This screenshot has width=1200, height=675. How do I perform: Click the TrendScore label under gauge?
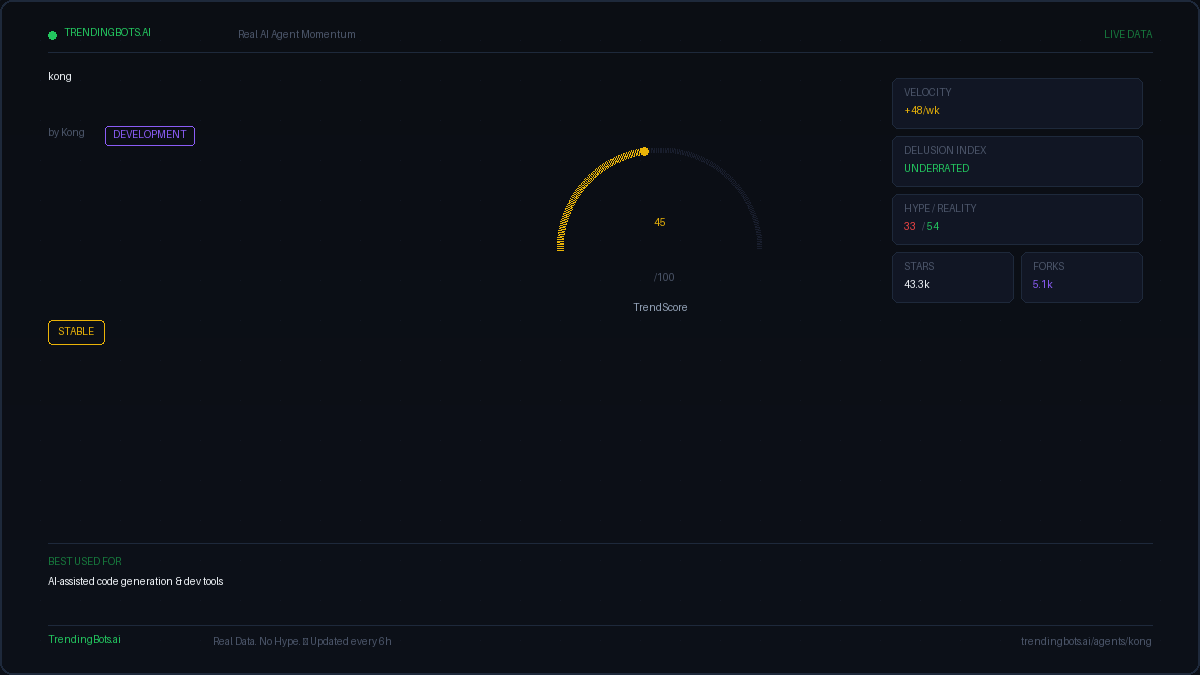(660, 307)
